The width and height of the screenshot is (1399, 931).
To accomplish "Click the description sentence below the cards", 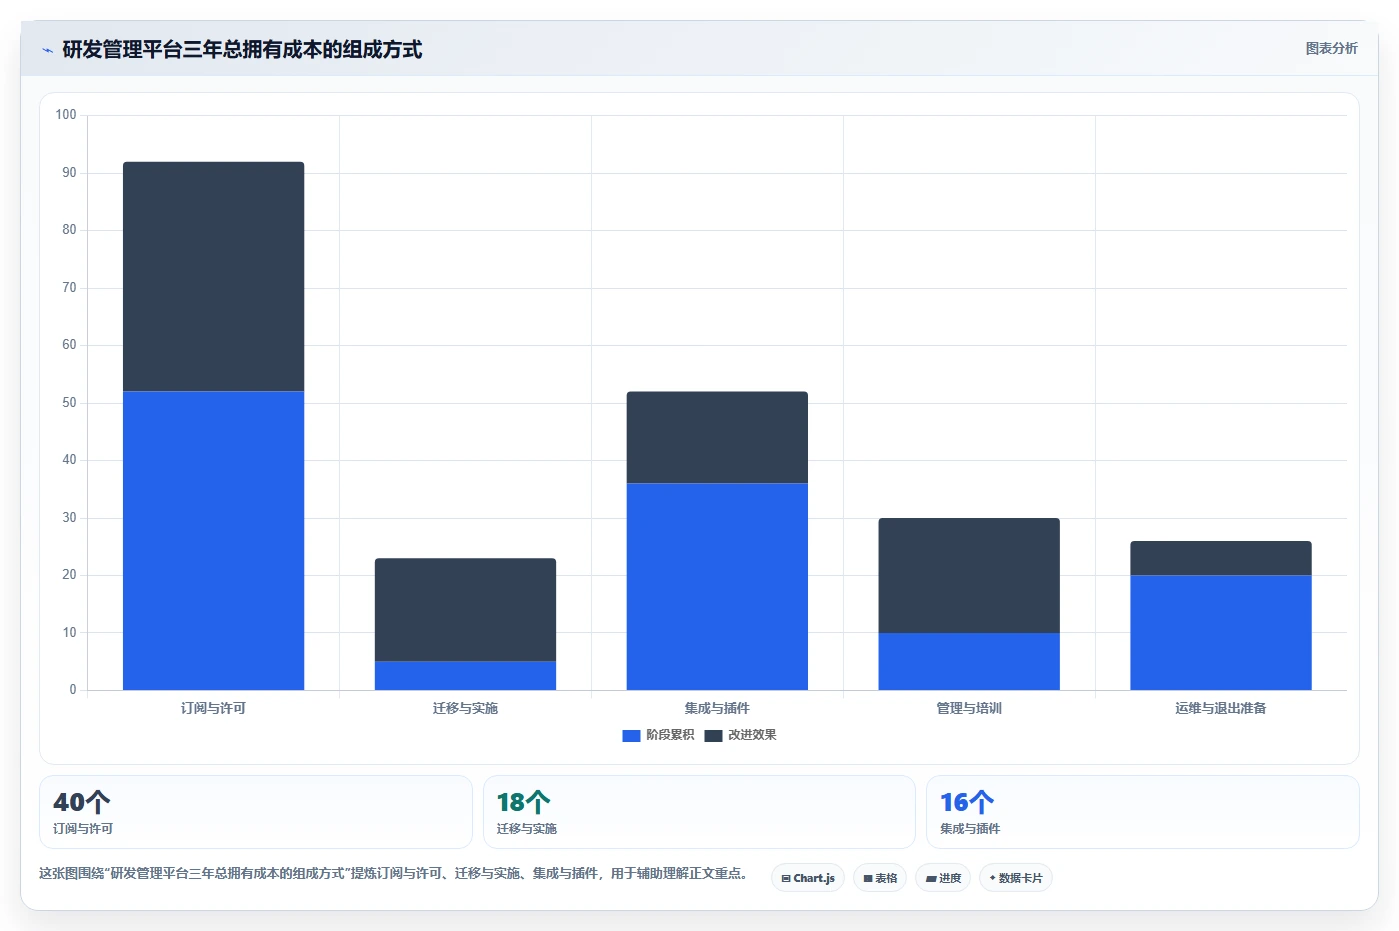I will pos(393,873).
